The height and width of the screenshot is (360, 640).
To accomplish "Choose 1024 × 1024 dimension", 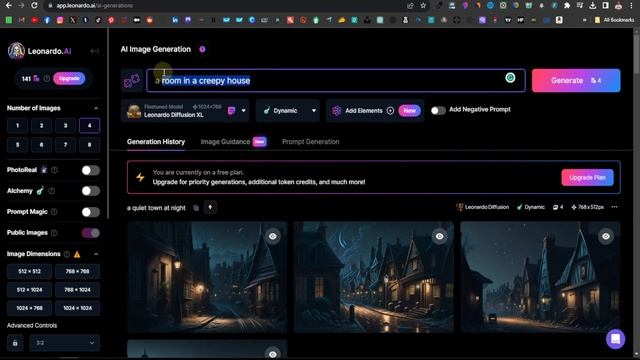I will click(x=78, y=308).
